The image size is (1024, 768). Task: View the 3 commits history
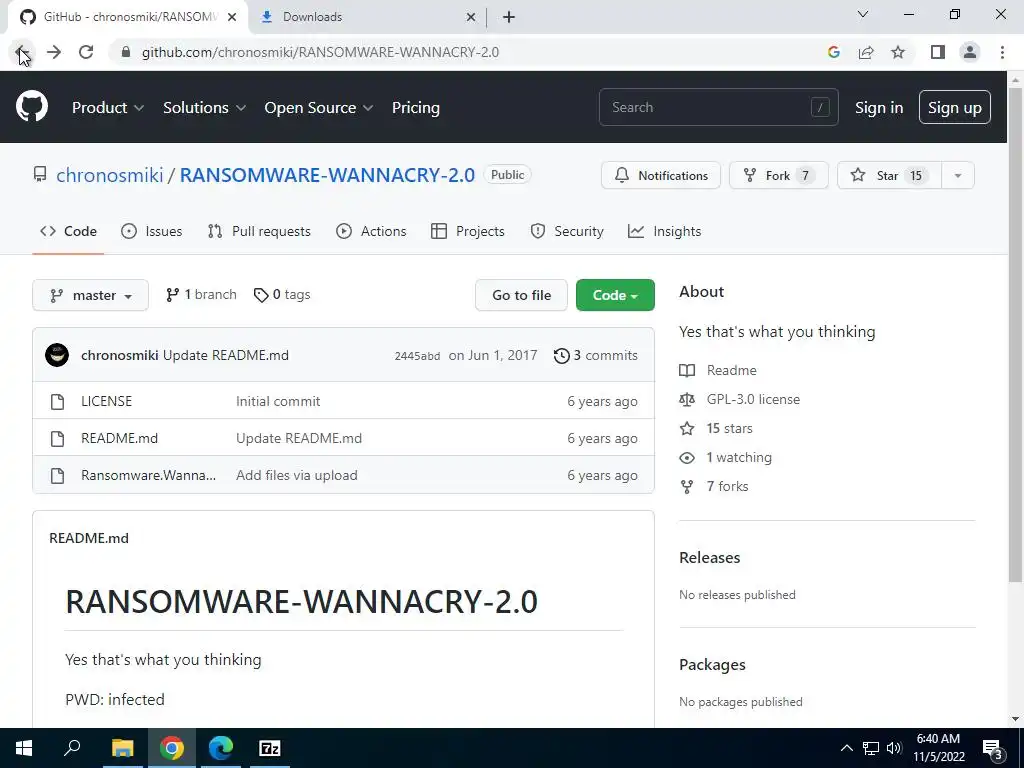pyautogui.click(x=596, y=355)
